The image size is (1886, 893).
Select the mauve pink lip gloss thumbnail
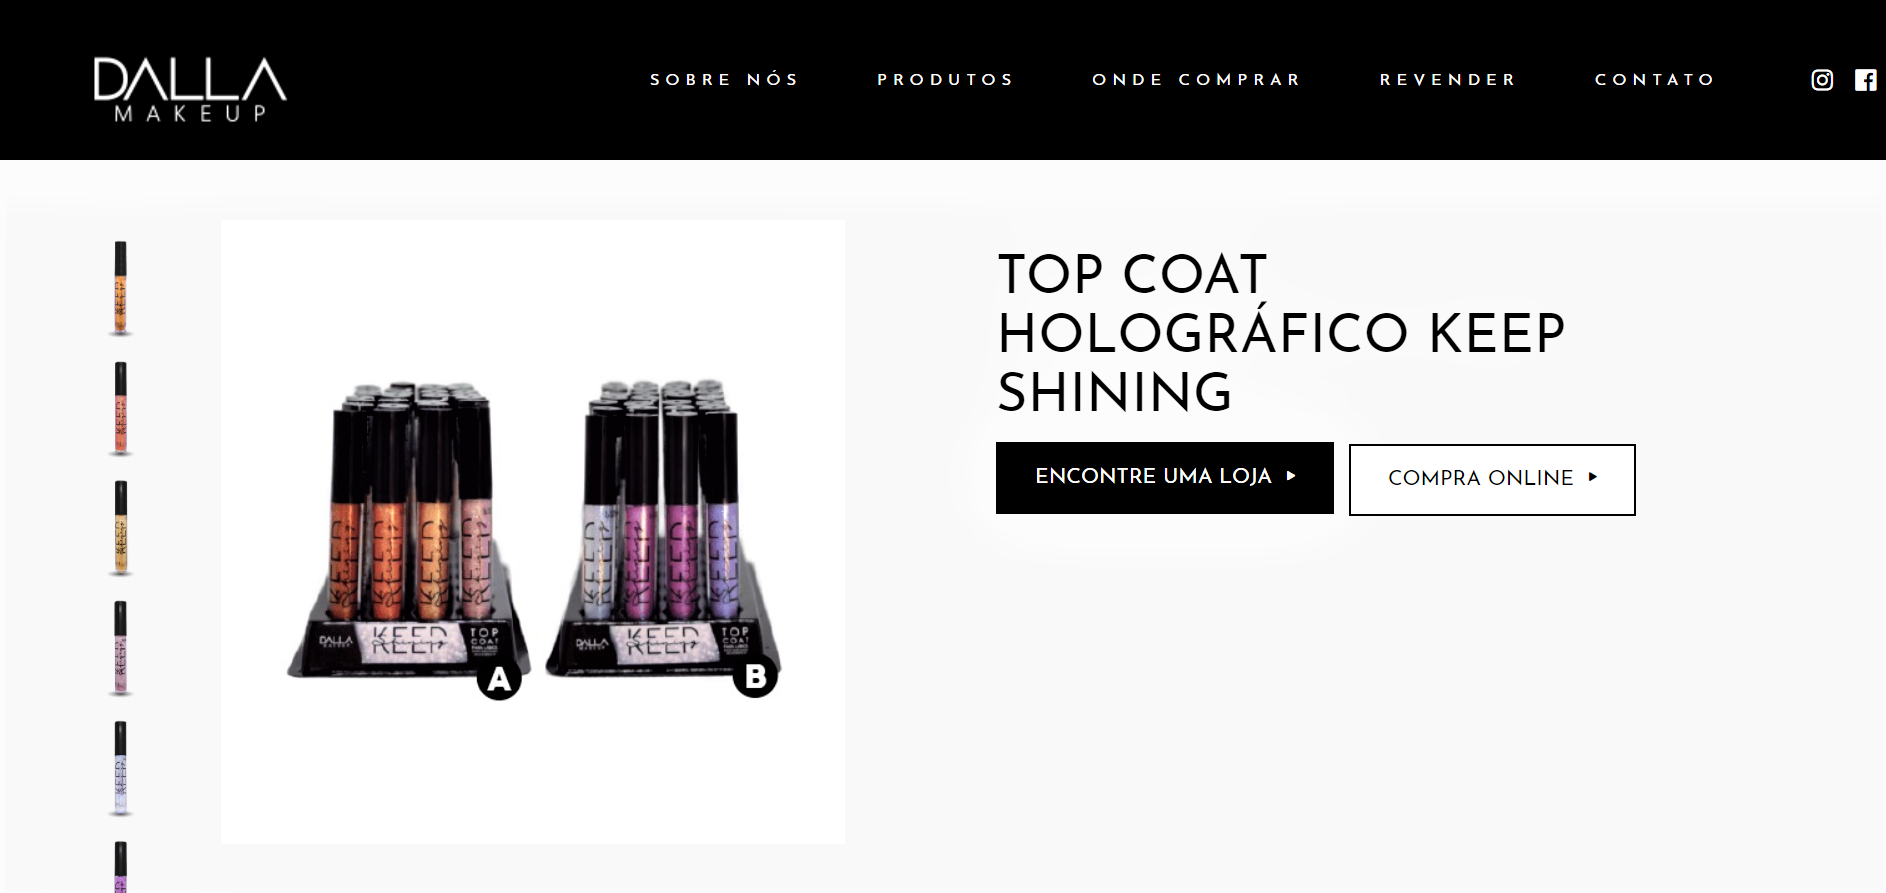[120, 648]
